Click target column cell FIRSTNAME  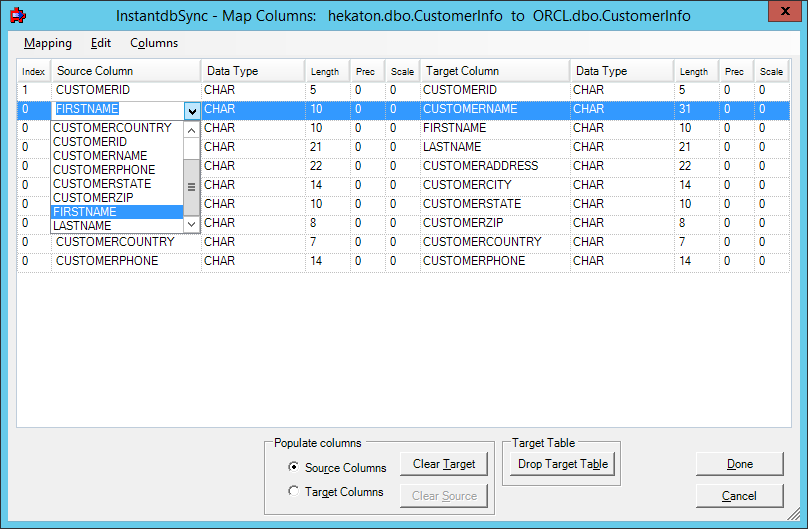tap(495, 128)
